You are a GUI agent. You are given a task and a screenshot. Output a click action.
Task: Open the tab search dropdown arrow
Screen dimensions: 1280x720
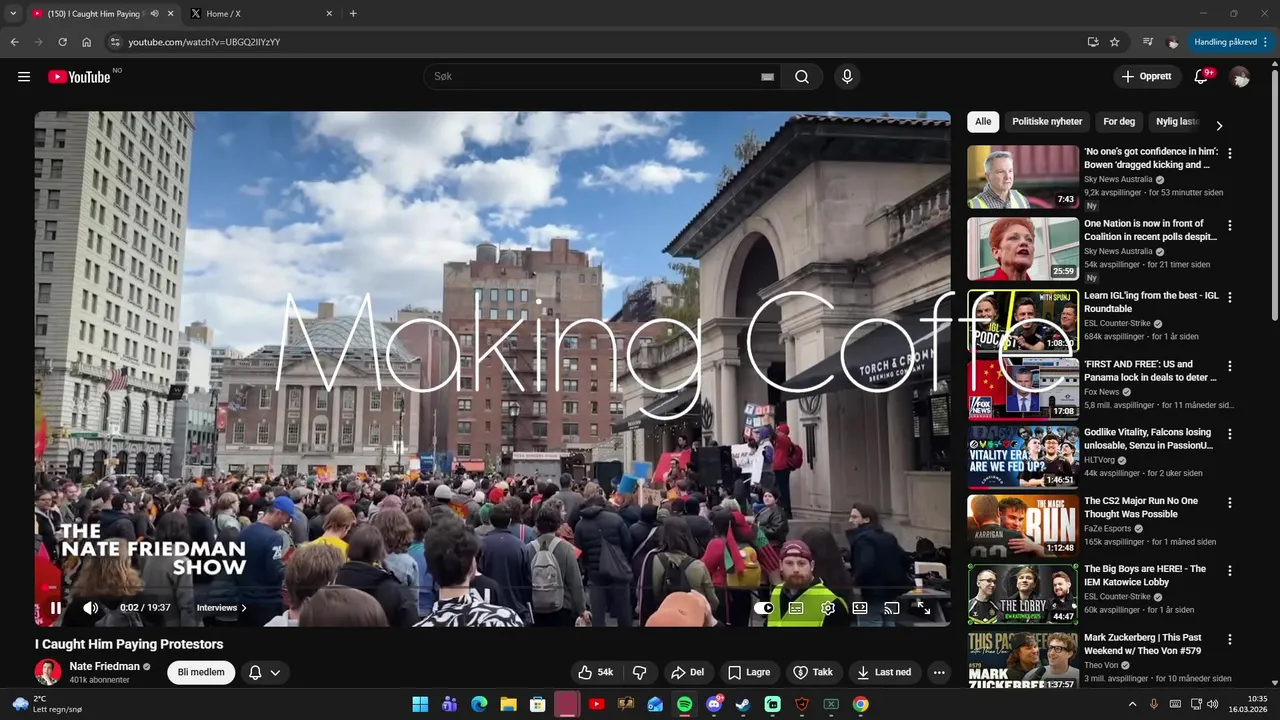13,14
